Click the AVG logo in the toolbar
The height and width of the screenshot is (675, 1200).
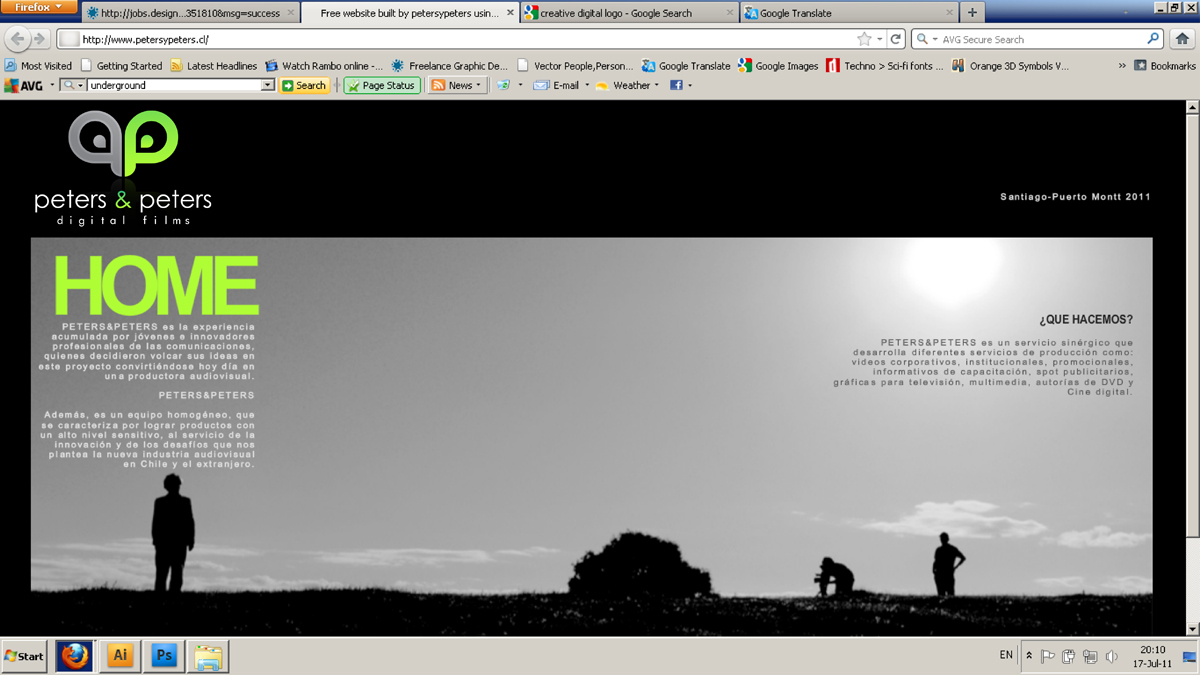[23, 86]
